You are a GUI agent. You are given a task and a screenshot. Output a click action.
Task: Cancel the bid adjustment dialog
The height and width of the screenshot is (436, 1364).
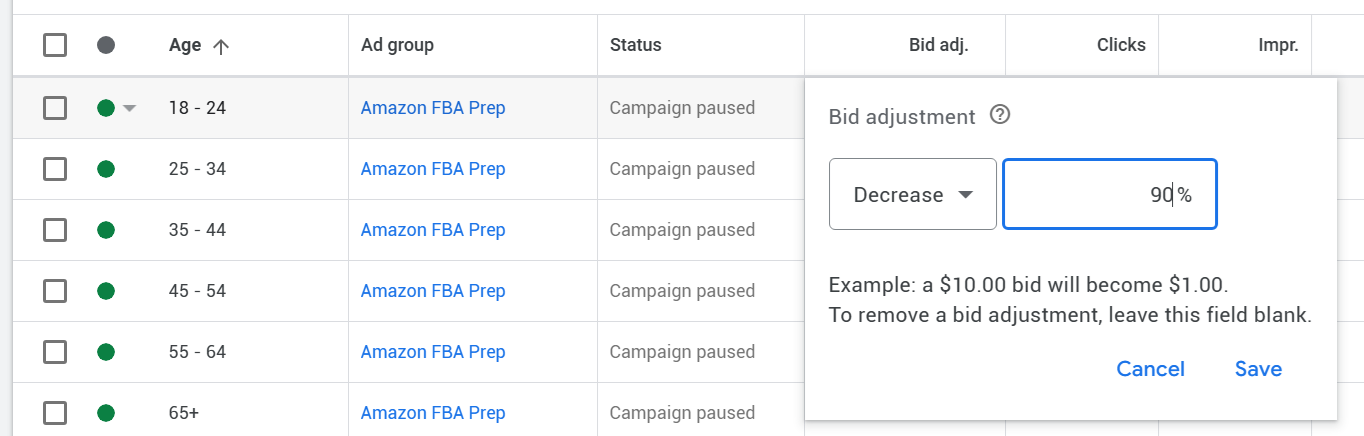coord(1150,369)
